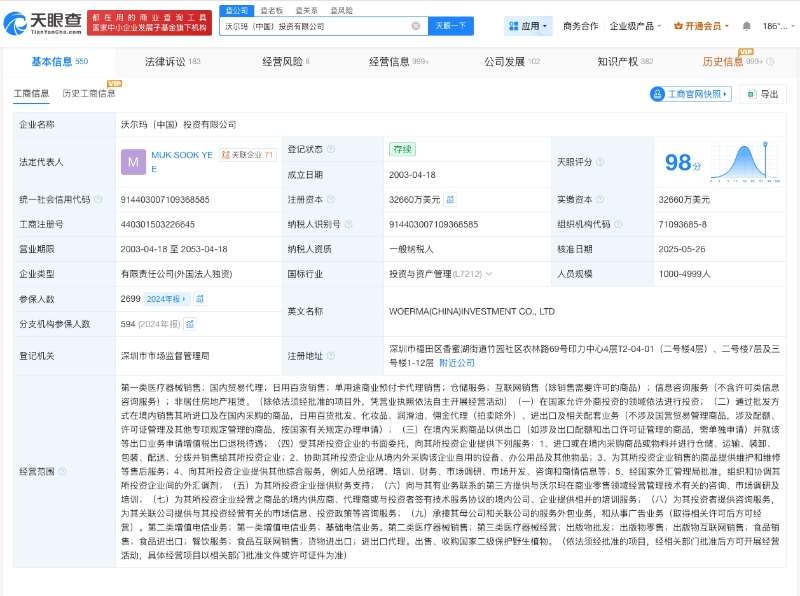
Task: Click the 存续 status tag
Action: pyautogui.click(x=402, y=149)
